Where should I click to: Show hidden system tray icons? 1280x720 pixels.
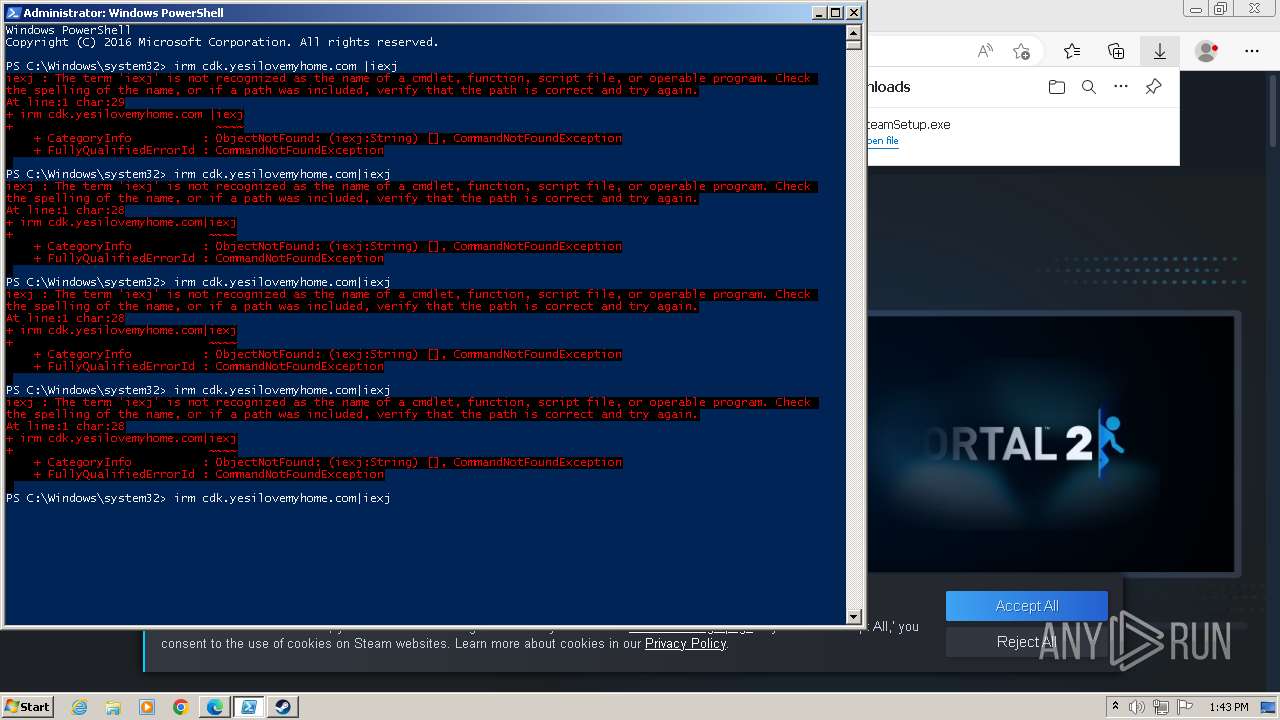[x=1115, y=707]
